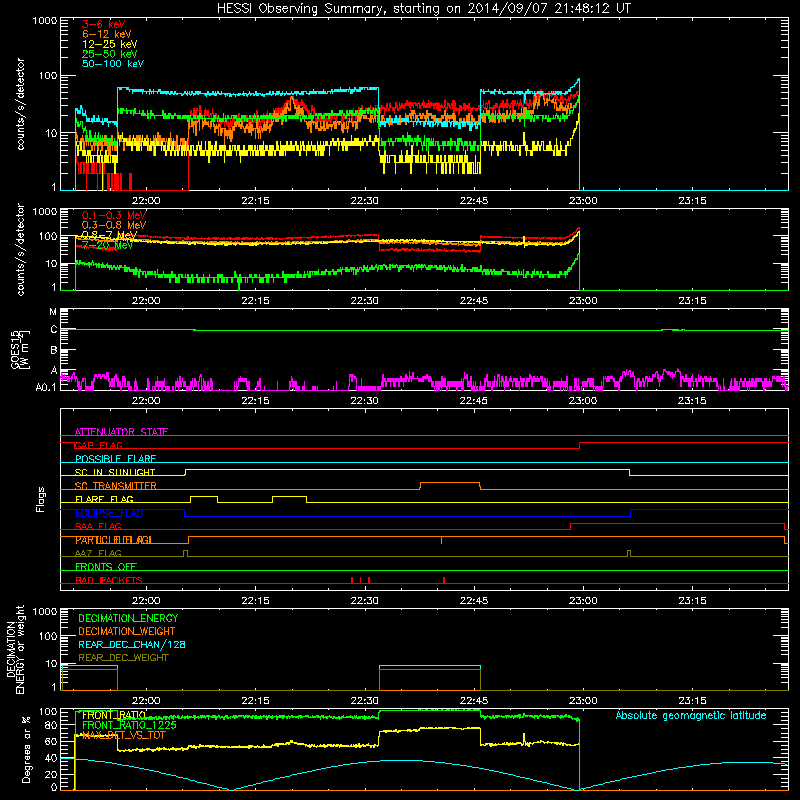
Task: Click the '22:30' time label under the decimation panel
Action: pyautogui.click(x=364, y=701)
